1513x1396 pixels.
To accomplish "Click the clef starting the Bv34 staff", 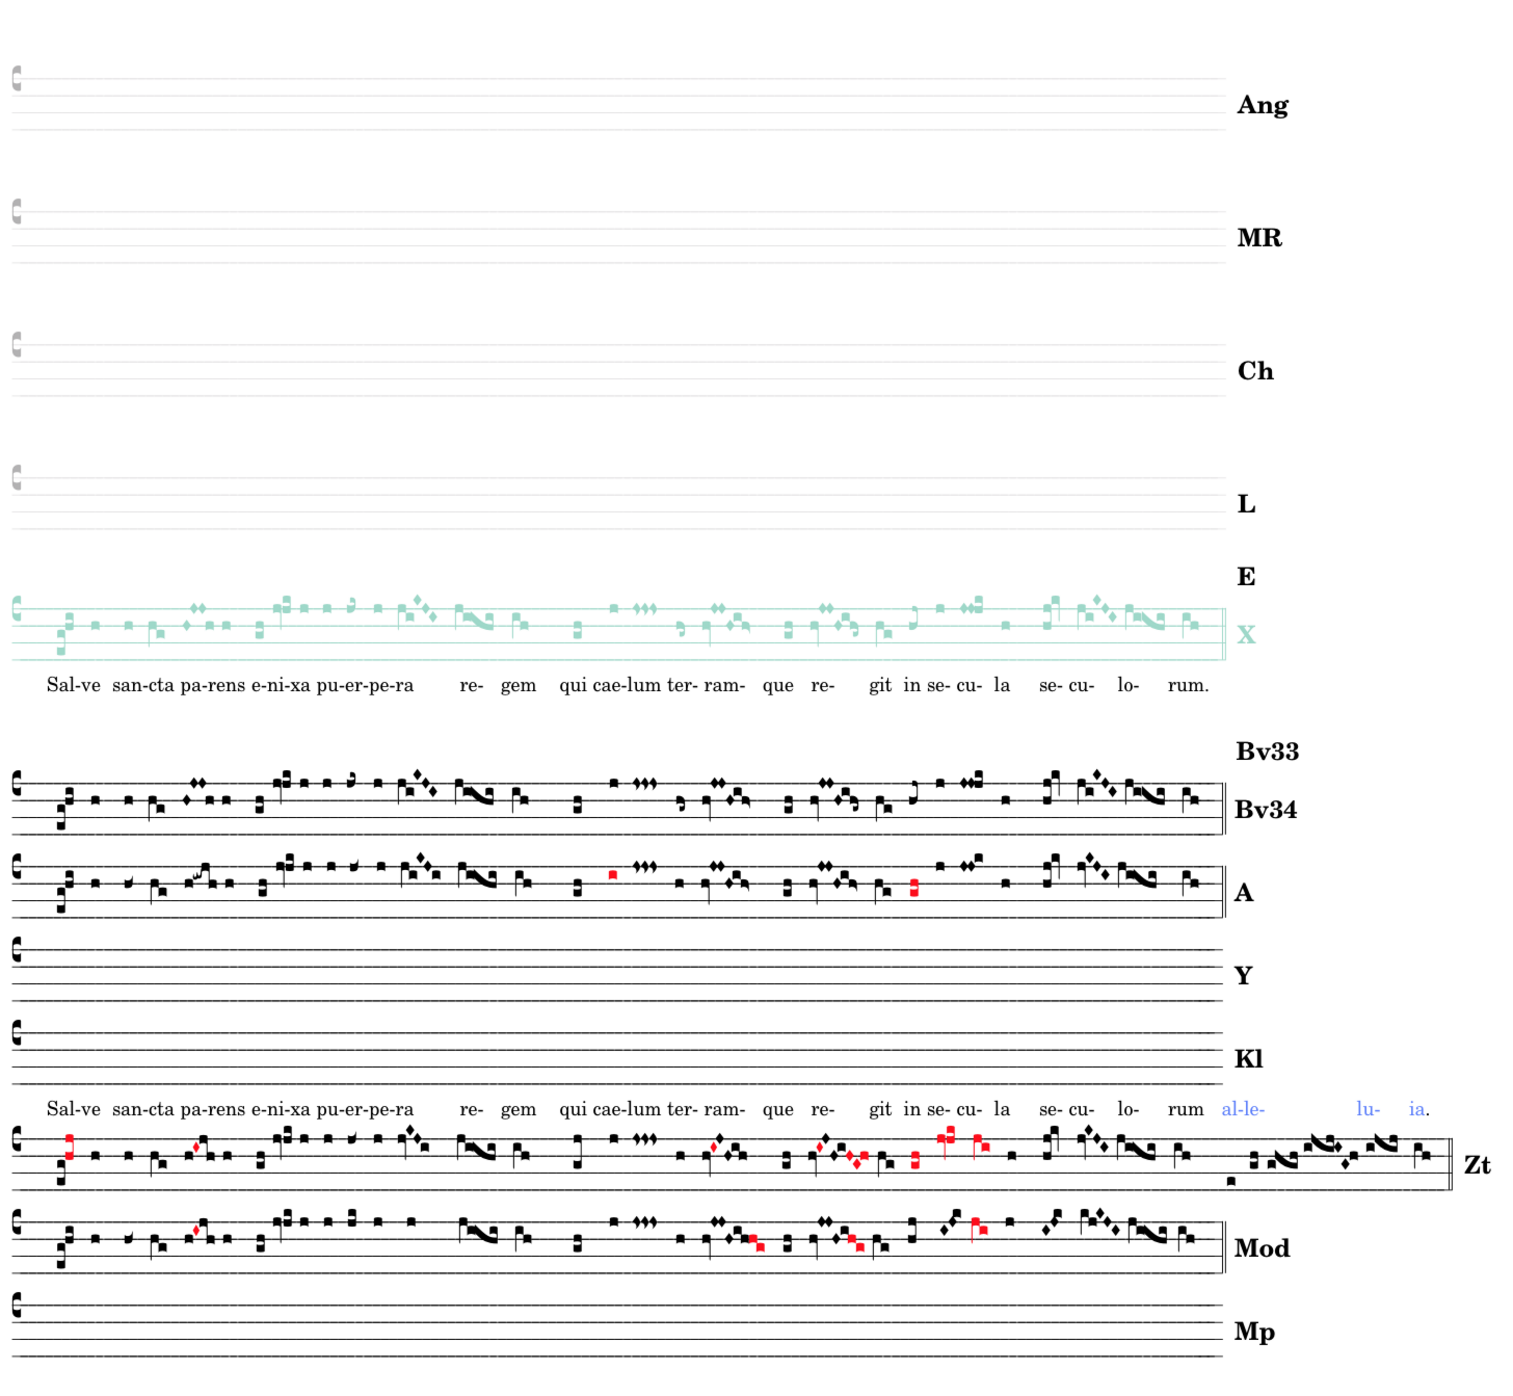I will (x=17, y=784).
